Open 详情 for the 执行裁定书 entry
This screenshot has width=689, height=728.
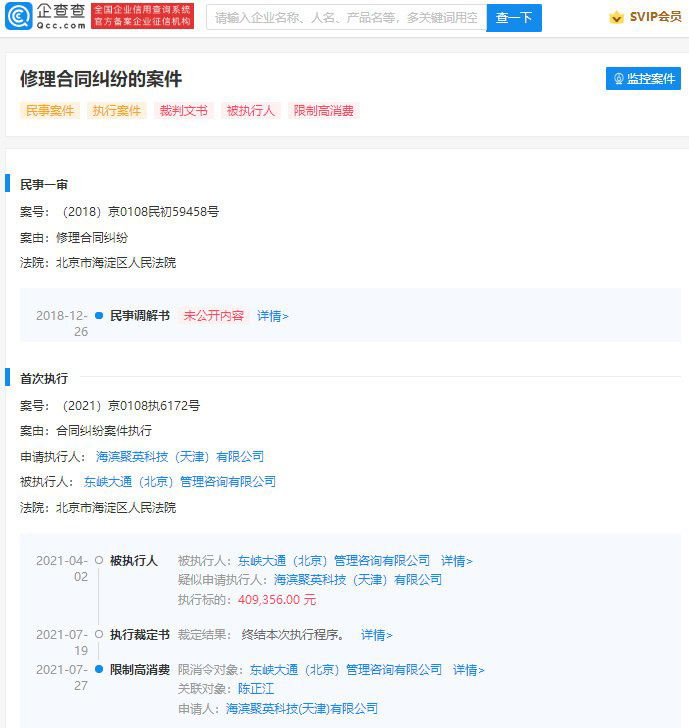(377, 635)
